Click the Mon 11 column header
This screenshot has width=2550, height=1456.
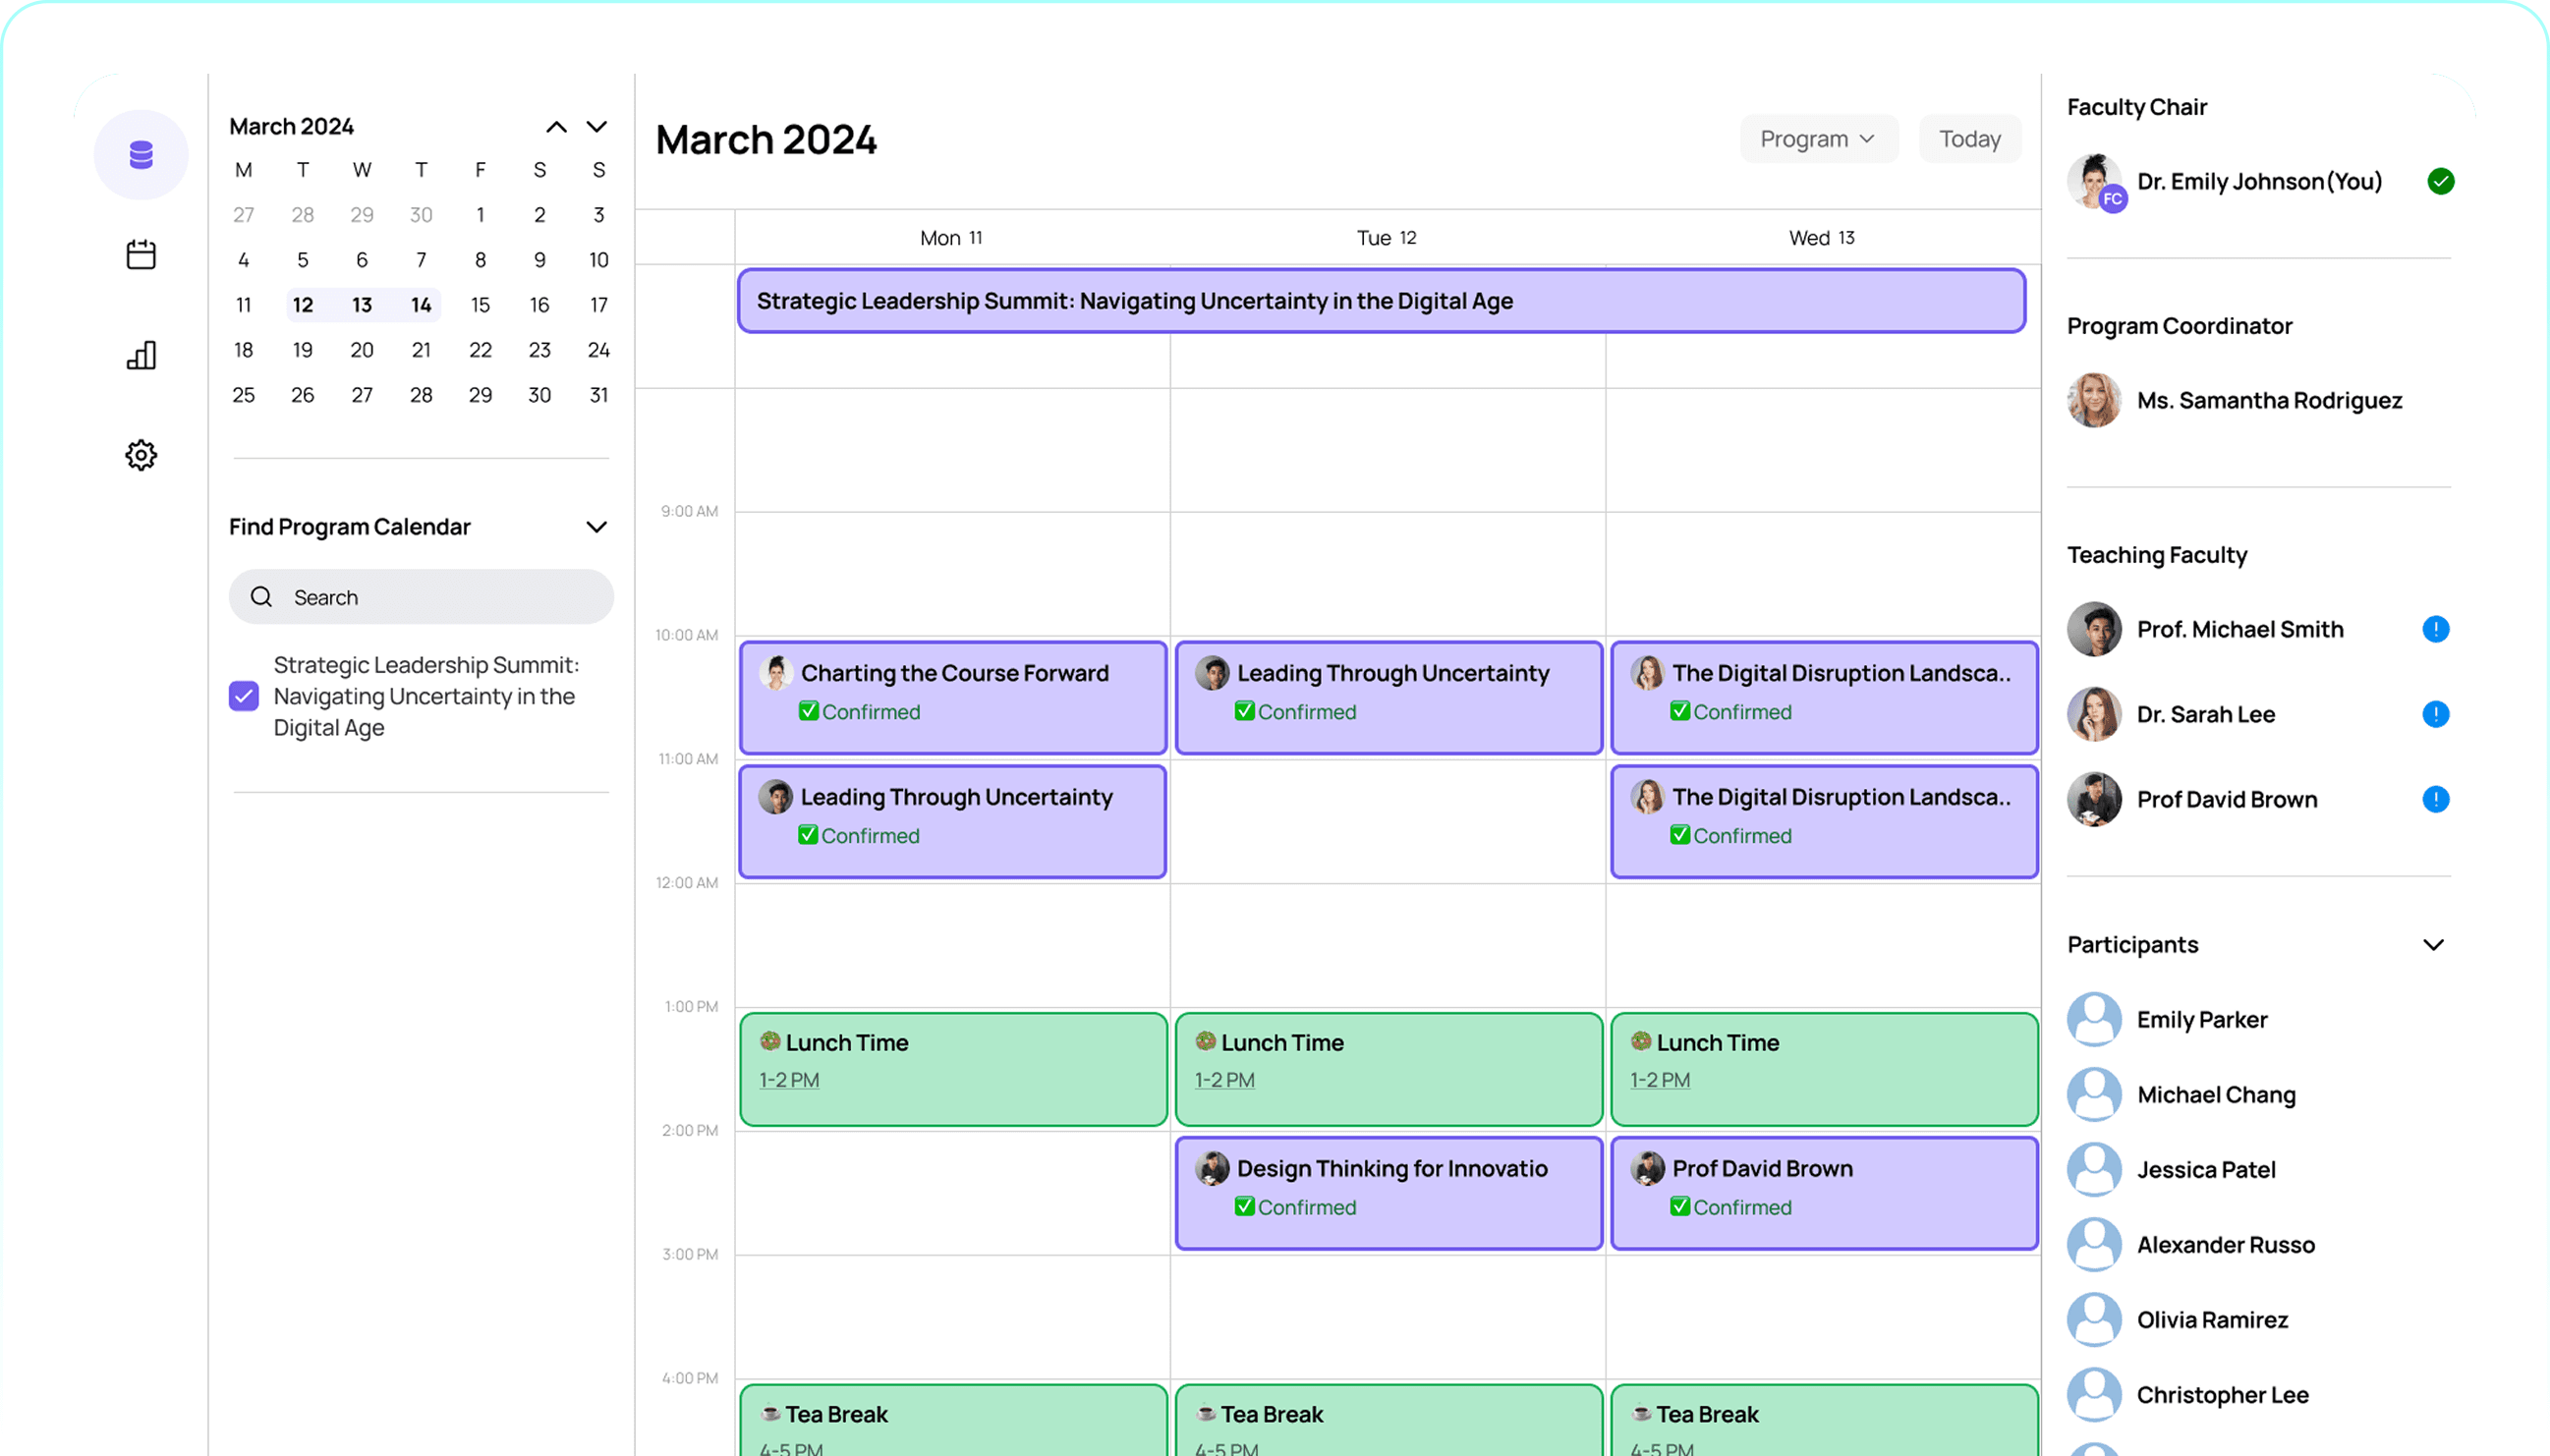[951, 238]
